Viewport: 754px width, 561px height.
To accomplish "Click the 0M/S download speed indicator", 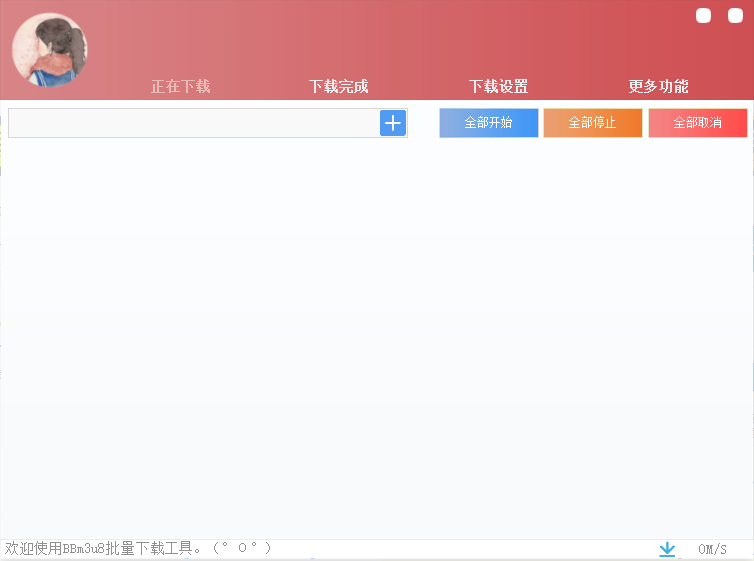I will pyautogui.click(x=712, y=549).
